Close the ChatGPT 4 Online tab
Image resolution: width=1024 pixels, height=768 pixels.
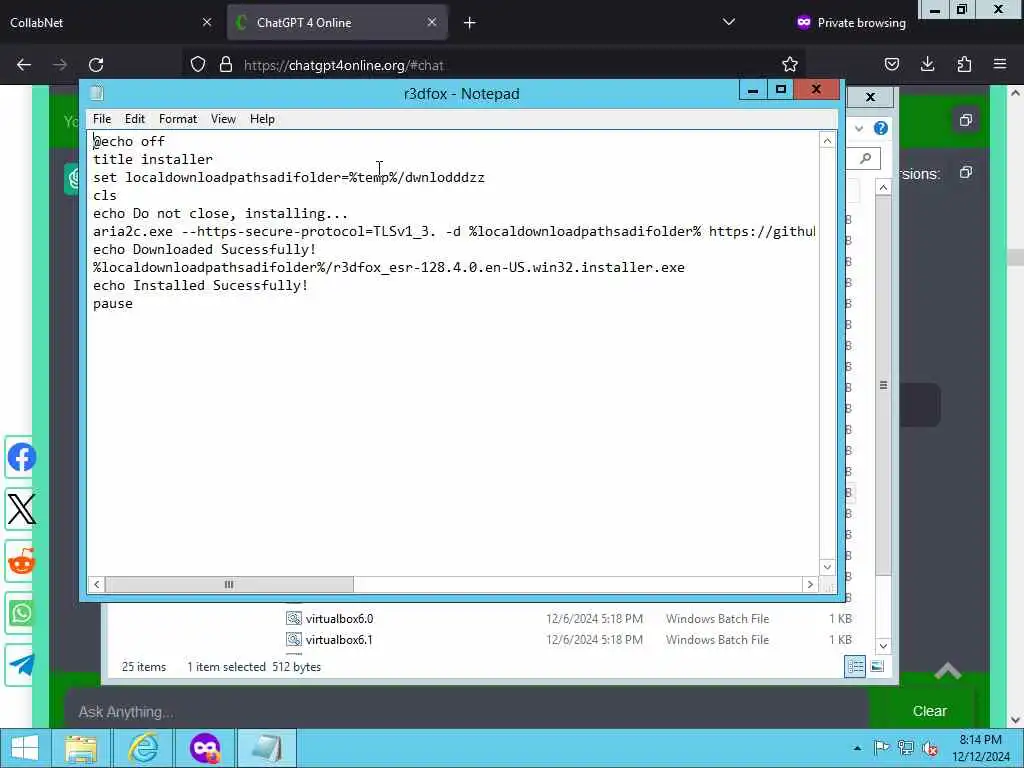pyautogui.click(x=432, y=22)
